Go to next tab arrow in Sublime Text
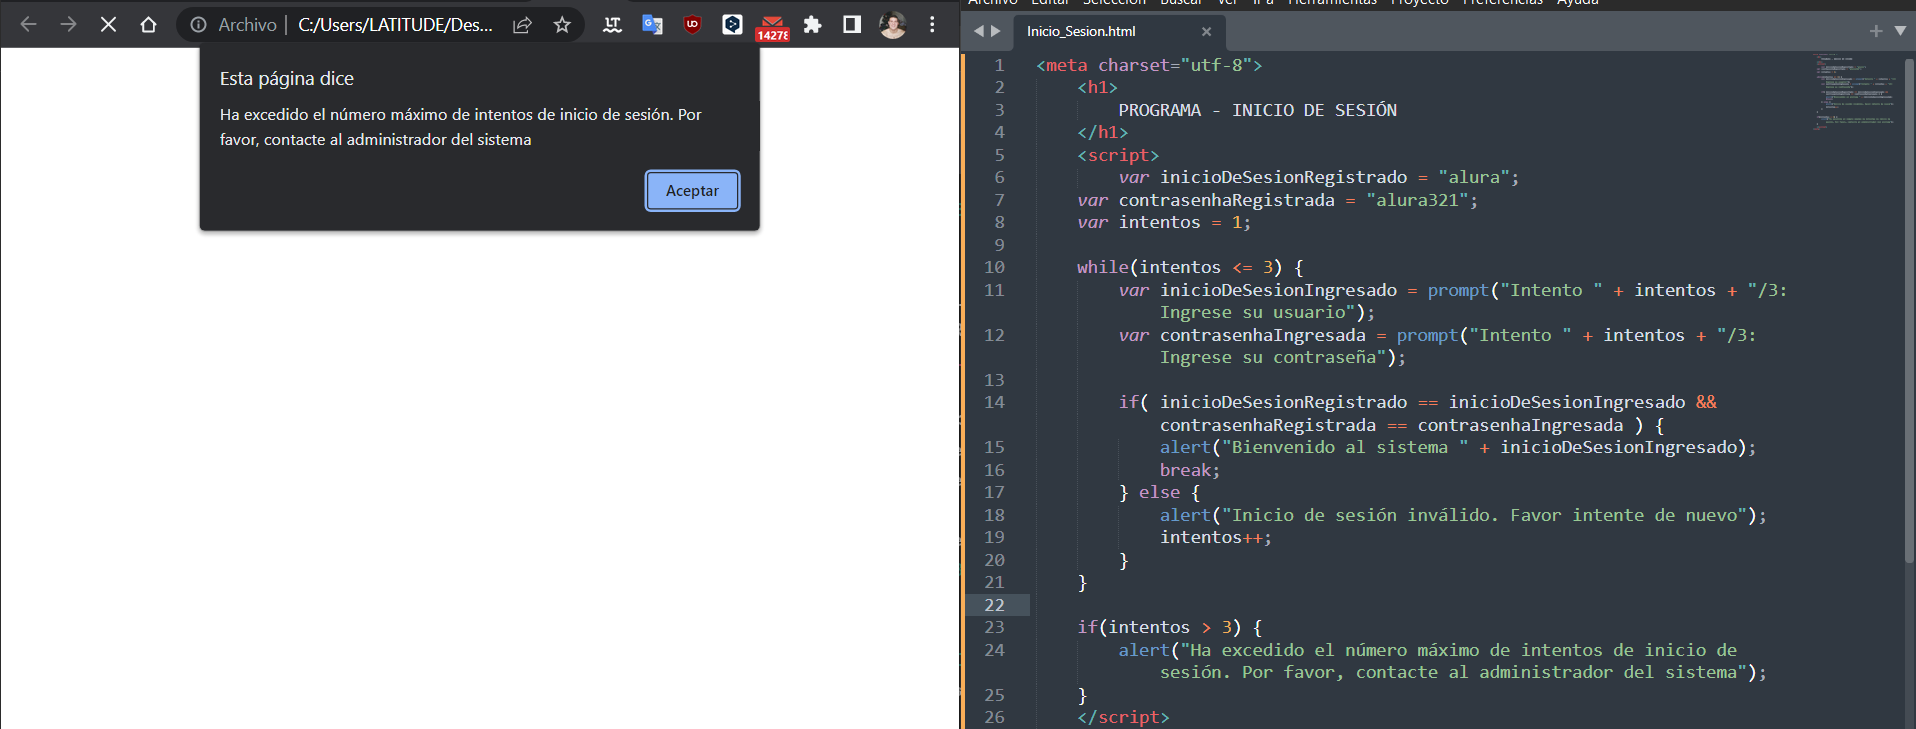The image size is (1916, 729). [x=996, y=31]
